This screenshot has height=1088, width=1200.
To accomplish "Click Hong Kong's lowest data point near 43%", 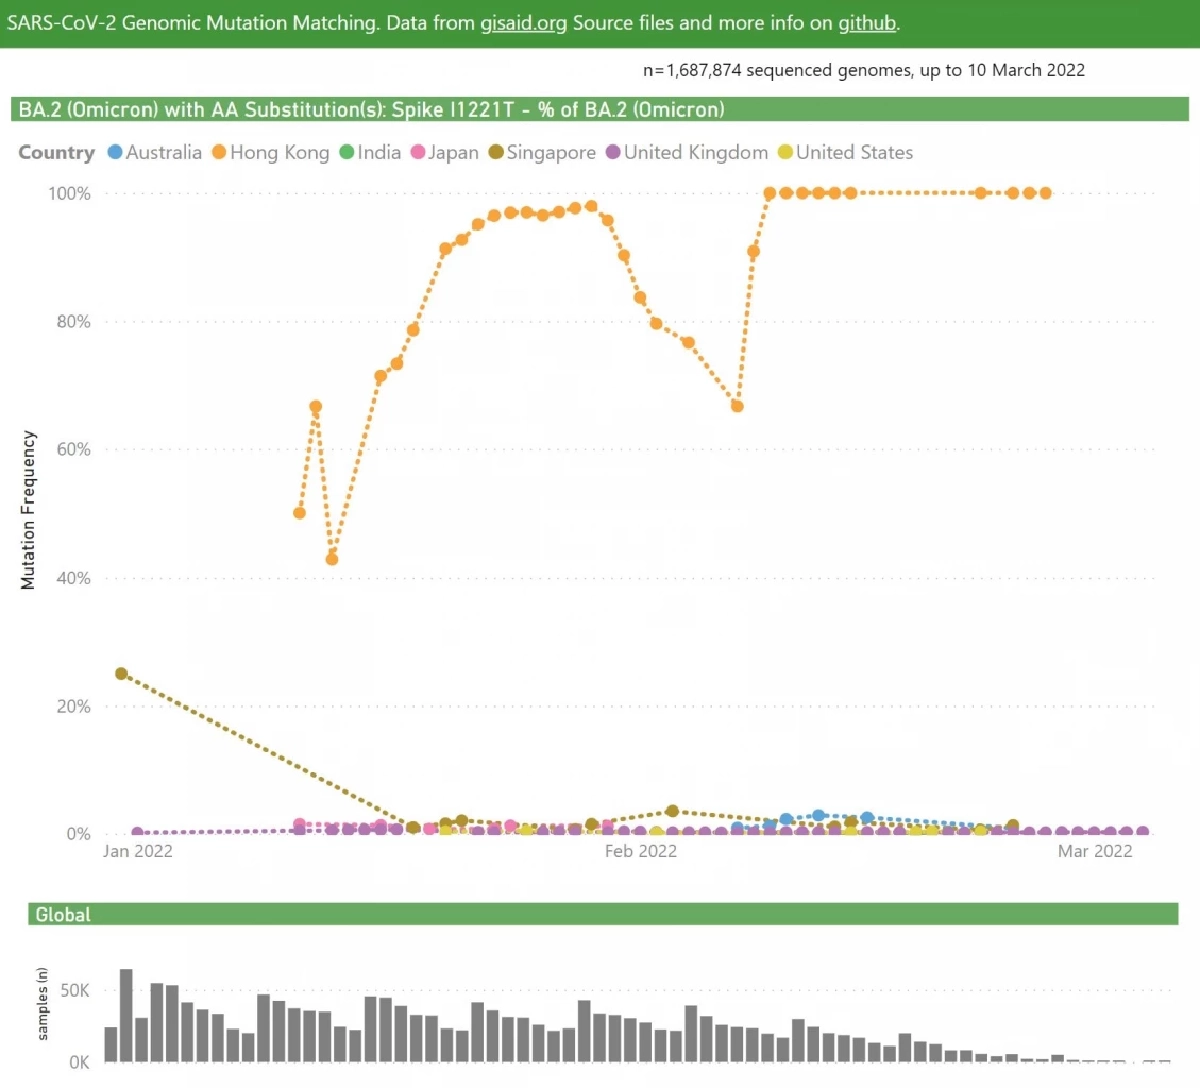I will click(x=332, y=559).
